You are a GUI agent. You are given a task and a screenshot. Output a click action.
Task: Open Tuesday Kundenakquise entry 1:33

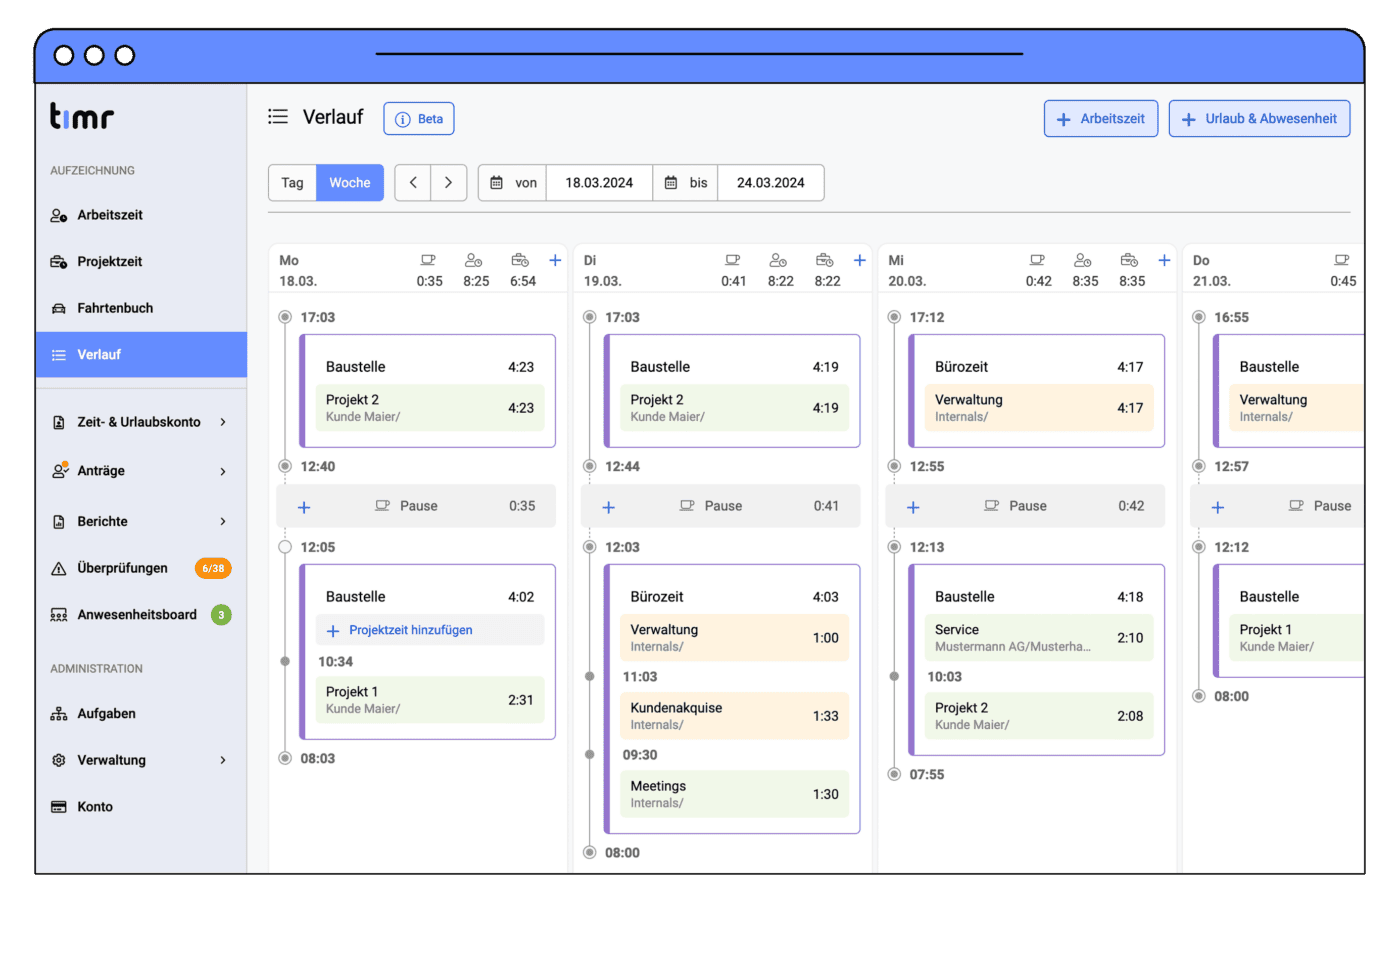click(x=734, y=716)
